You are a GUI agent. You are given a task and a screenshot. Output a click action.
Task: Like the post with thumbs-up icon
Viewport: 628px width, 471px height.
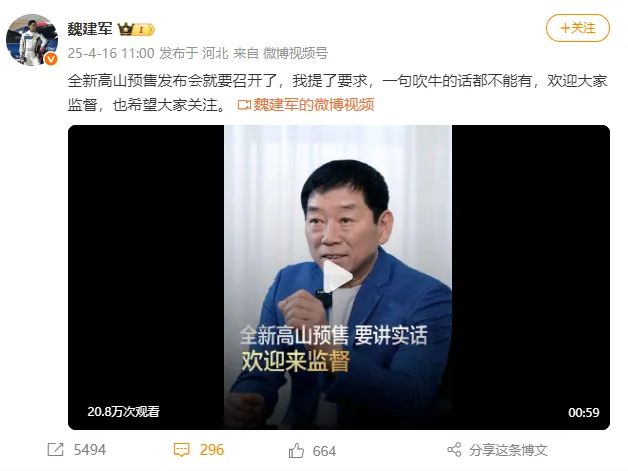[296, 451]
